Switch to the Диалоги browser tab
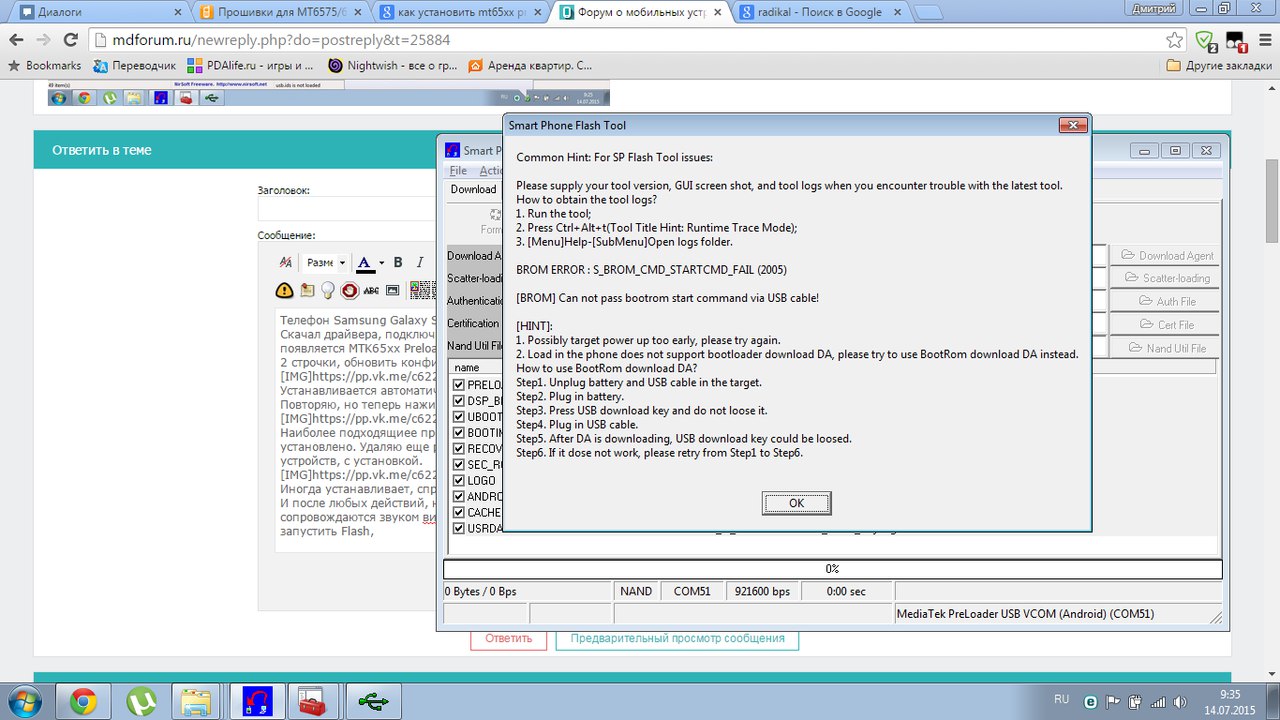 [95, 13]
